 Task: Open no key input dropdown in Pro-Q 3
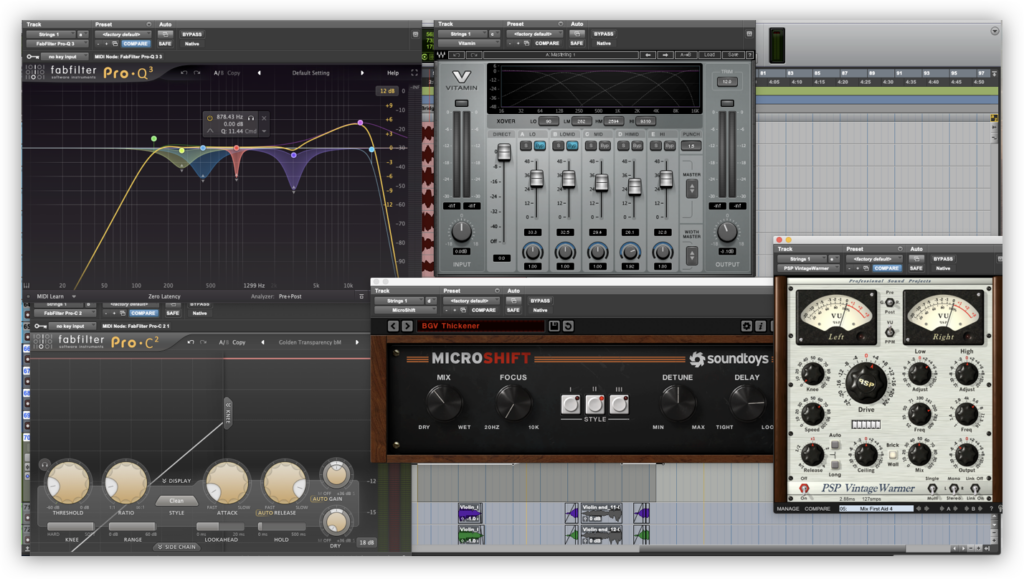click(65, 57)
